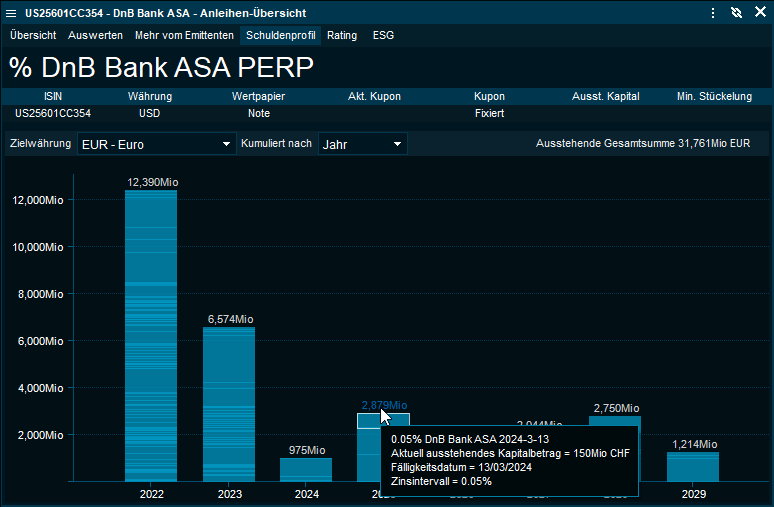Click the unlink/pin icon in title bar
Viewport: 774px width, 507px height.
point(736,13)
